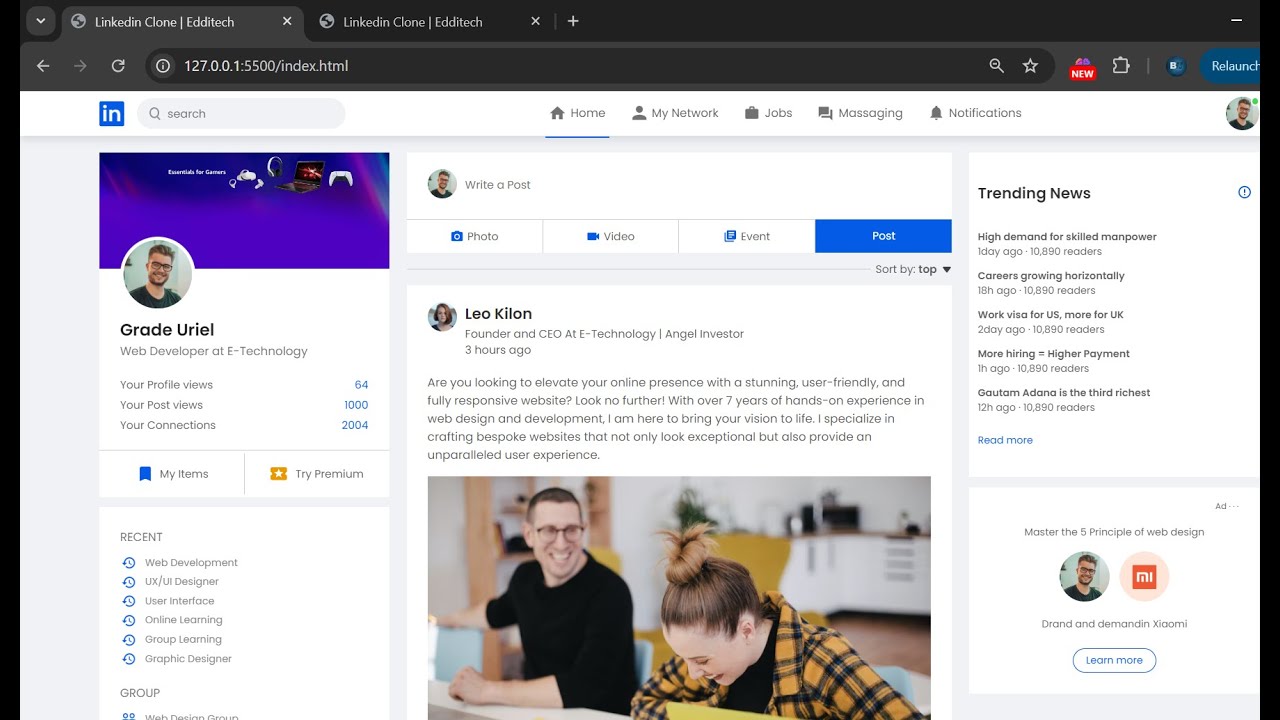
Task: Go to My Network
Action: (675, 113)
